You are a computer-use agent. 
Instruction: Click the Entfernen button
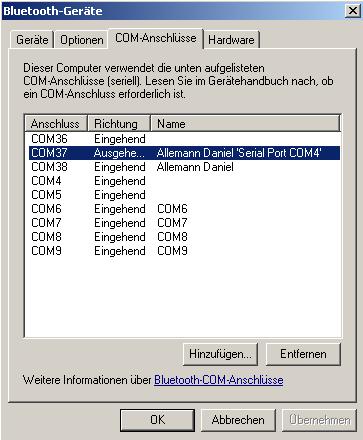click(x=303, y=354)
